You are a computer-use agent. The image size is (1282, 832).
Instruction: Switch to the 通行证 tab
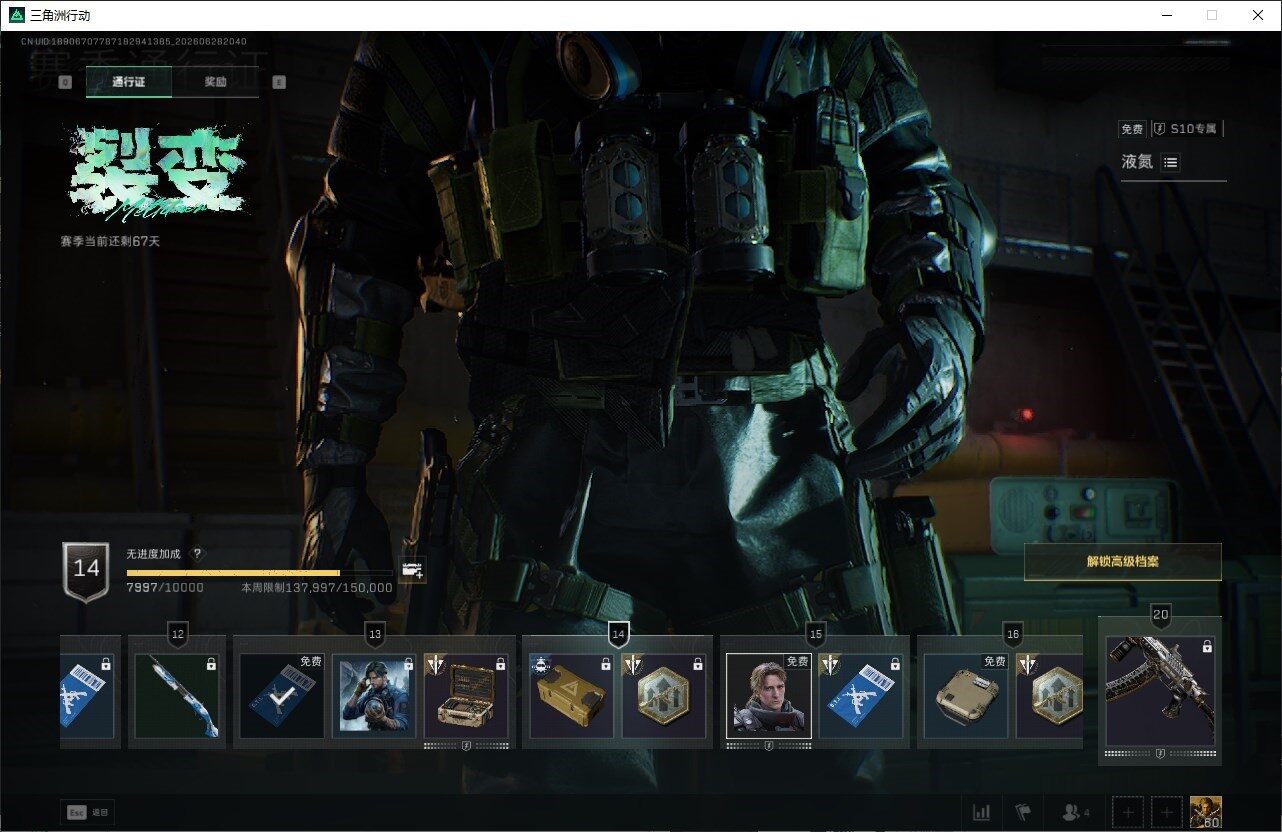pos(129,82)
